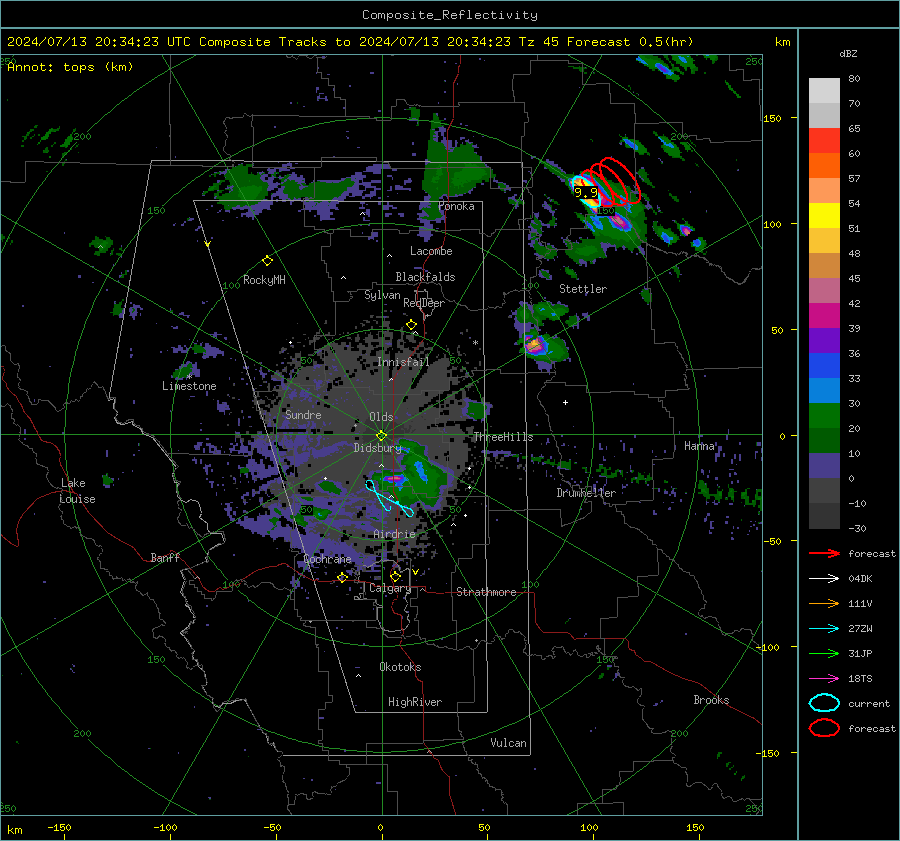
Task: Pick the red swatch between 65 and 60 dBZ
Action: pyautogui.click(x=824, y=141)
